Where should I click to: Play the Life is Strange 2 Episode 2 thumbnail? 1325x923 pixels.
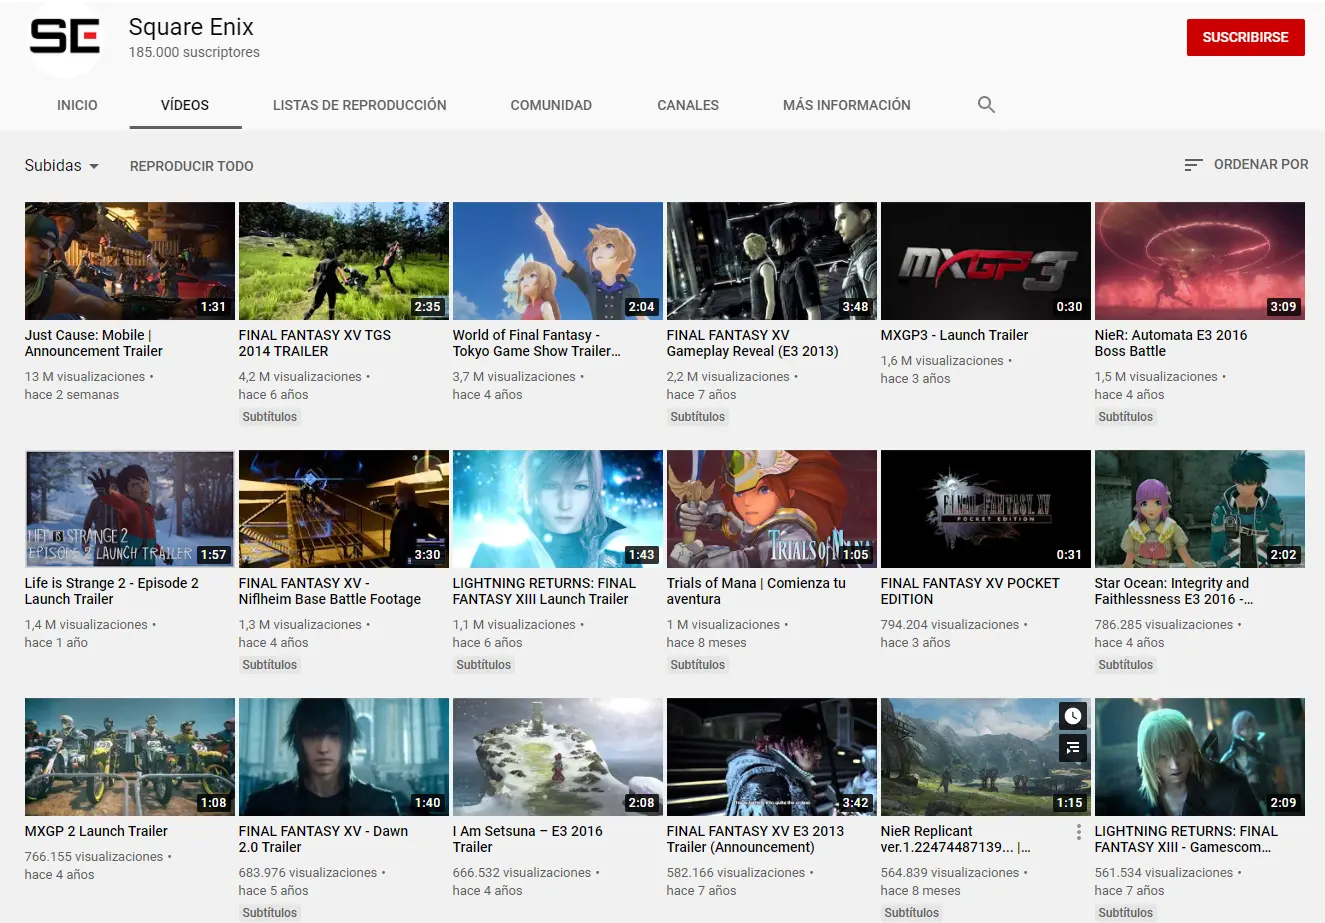[x=130, y=509]
